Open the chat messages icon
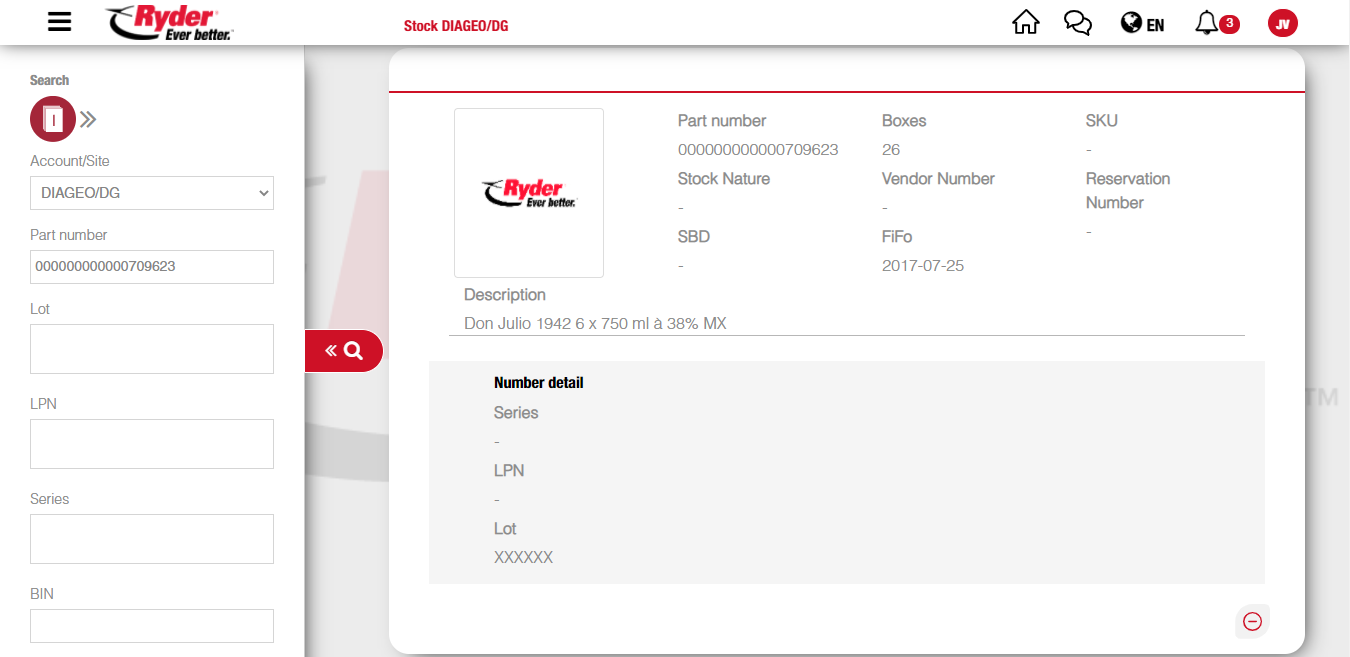This screenshot has height=657, width=1350. point(1077,23)
